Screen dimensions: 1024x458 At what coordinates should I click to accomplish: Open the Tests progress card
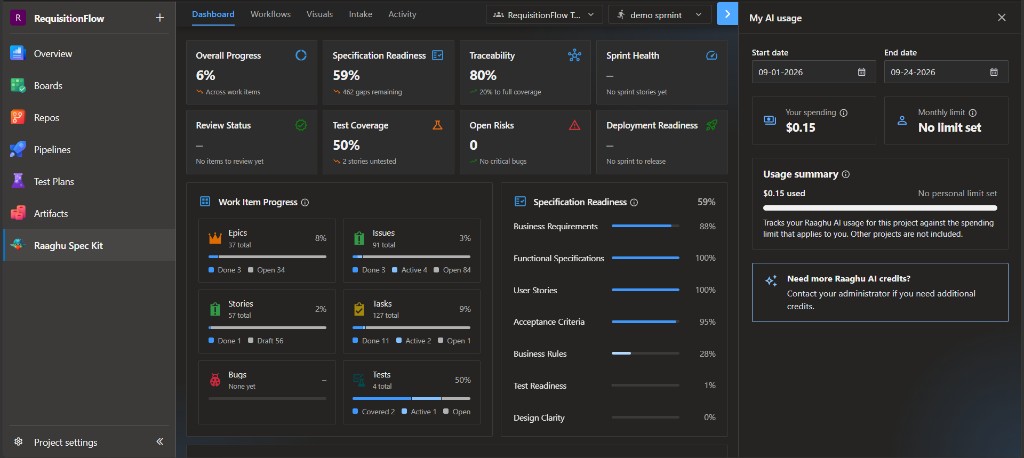pyautogui.click(x=411, y=392)
